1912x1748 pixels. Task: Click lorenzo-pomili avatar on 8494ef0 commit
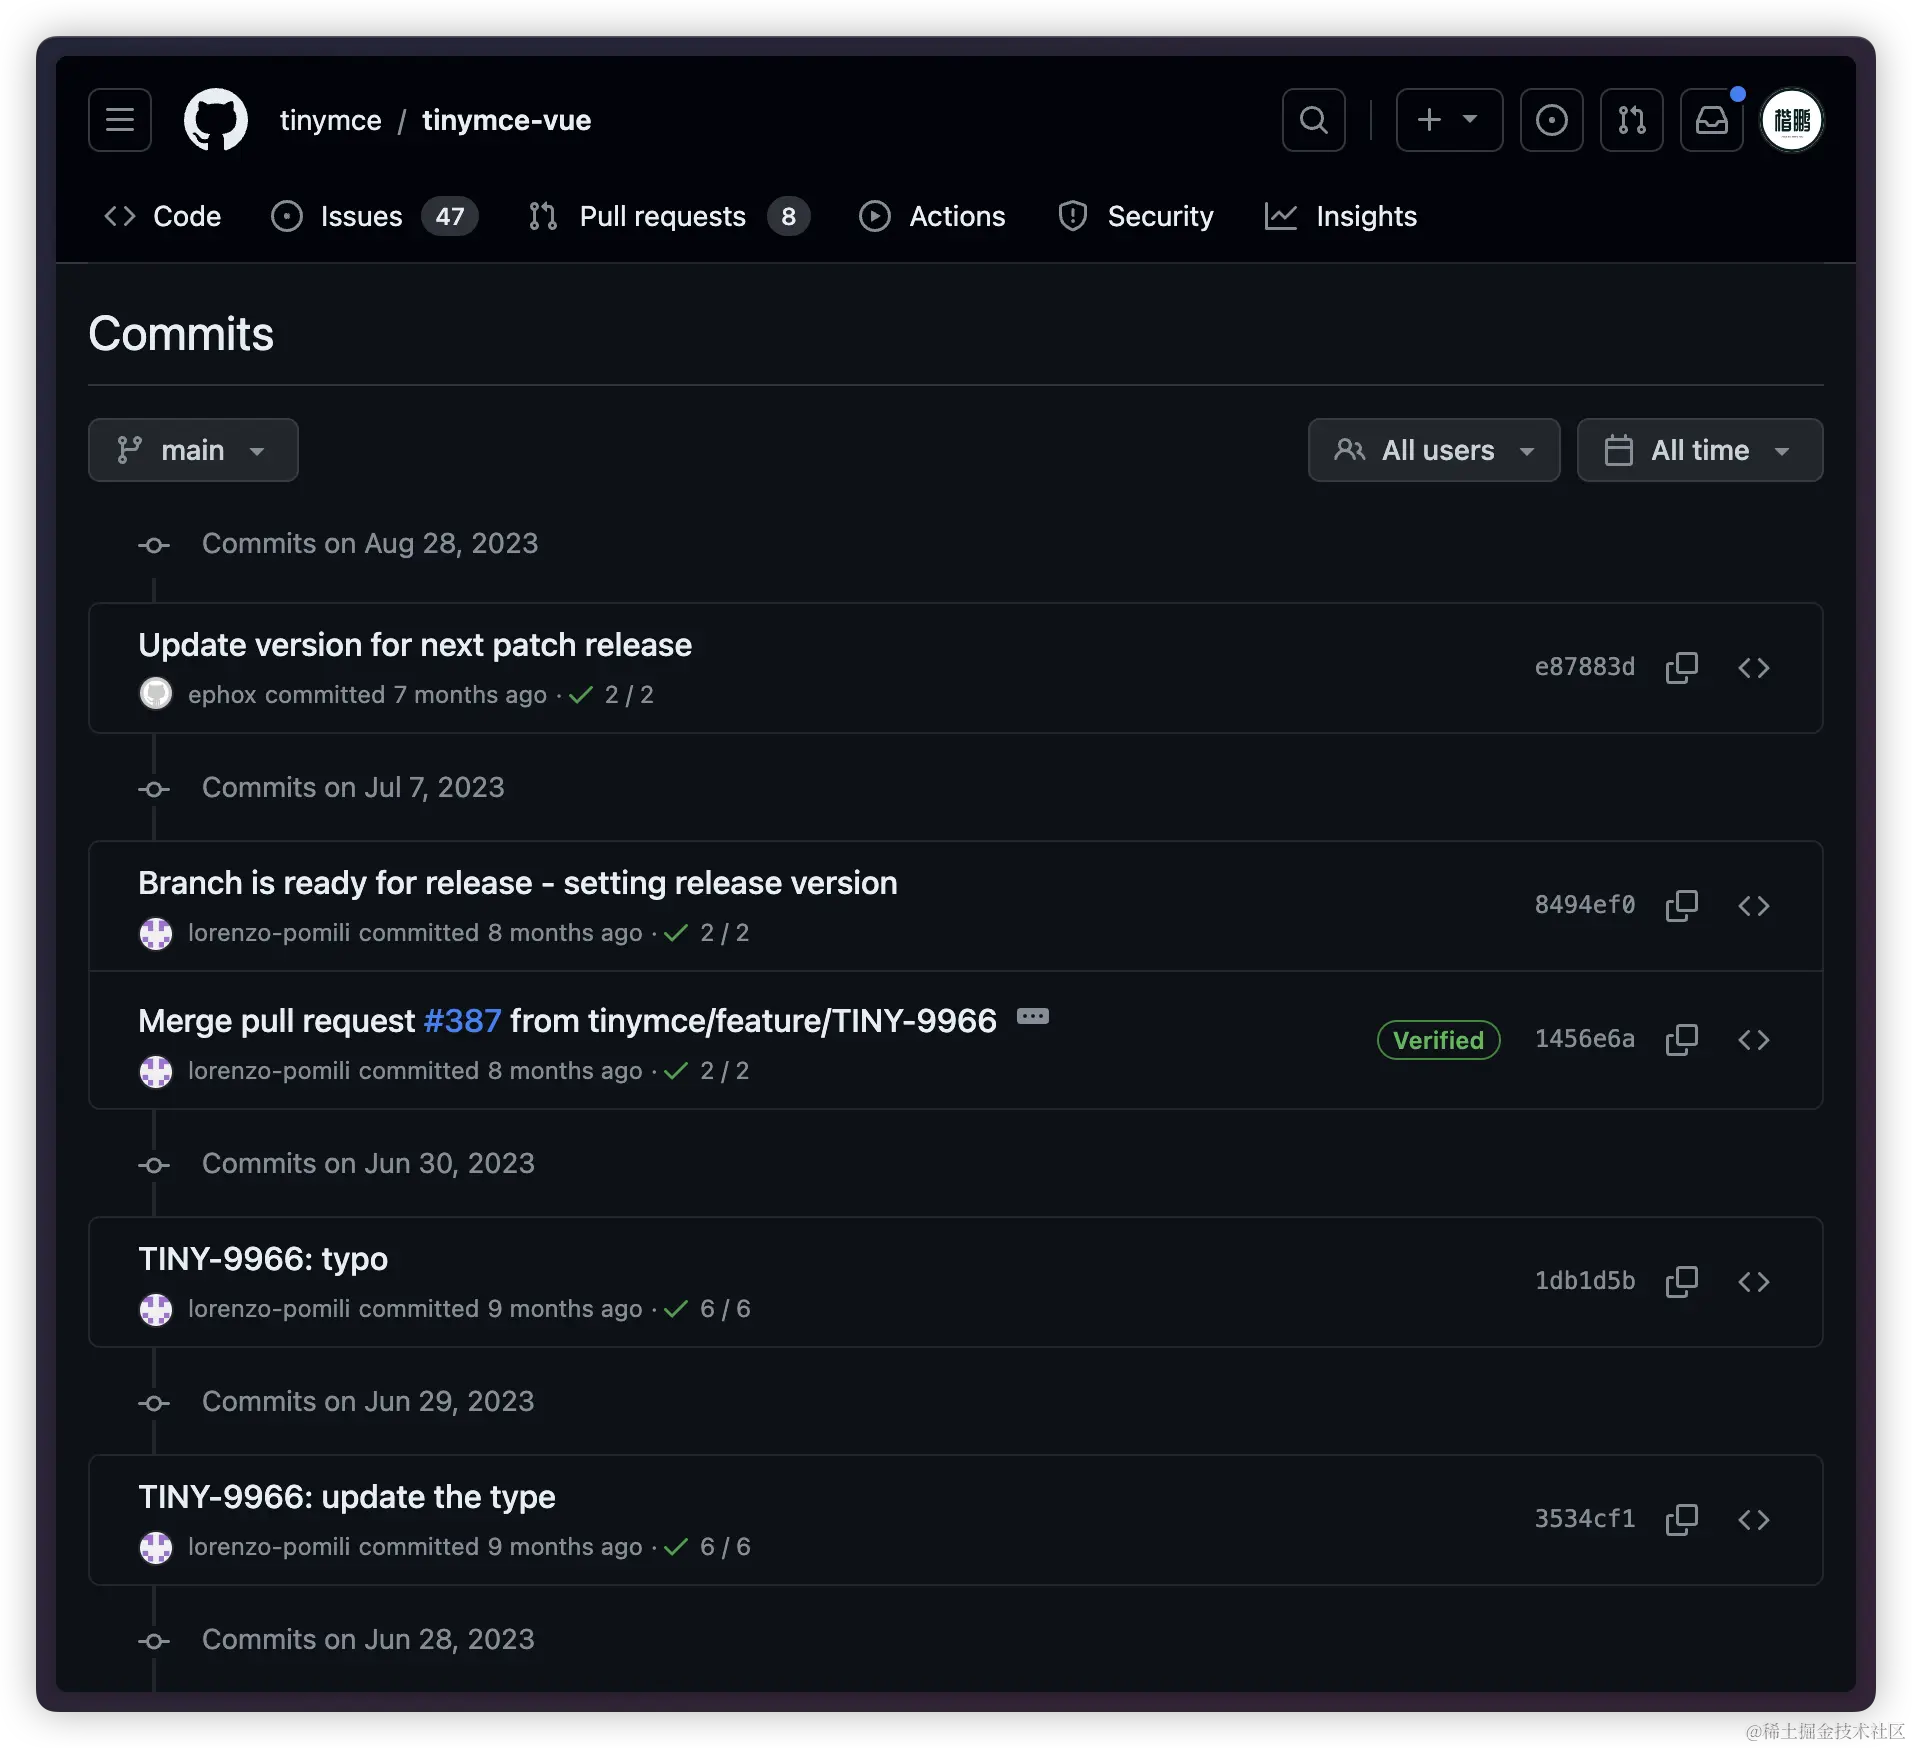[x=156, y=933]
